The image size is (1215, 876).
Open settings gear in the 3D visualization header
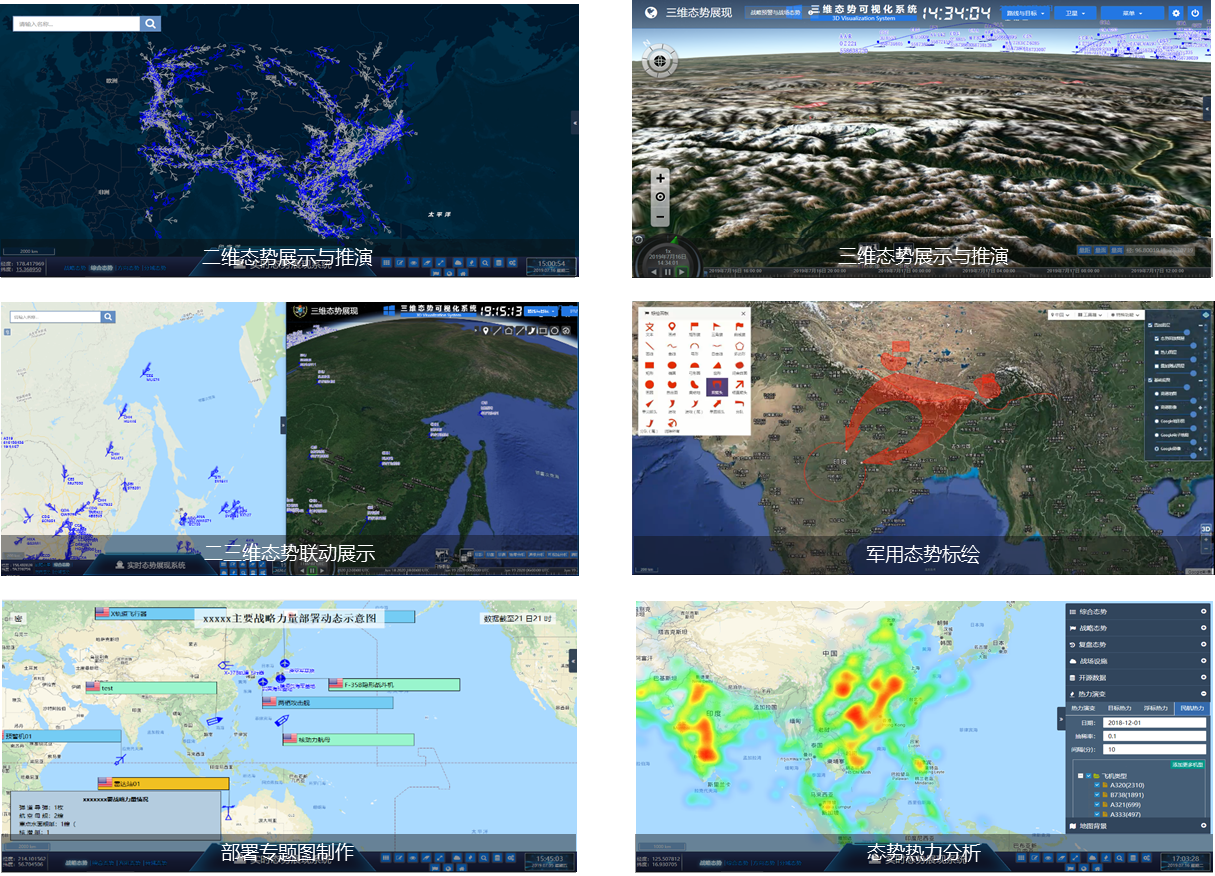(1176, 13)
